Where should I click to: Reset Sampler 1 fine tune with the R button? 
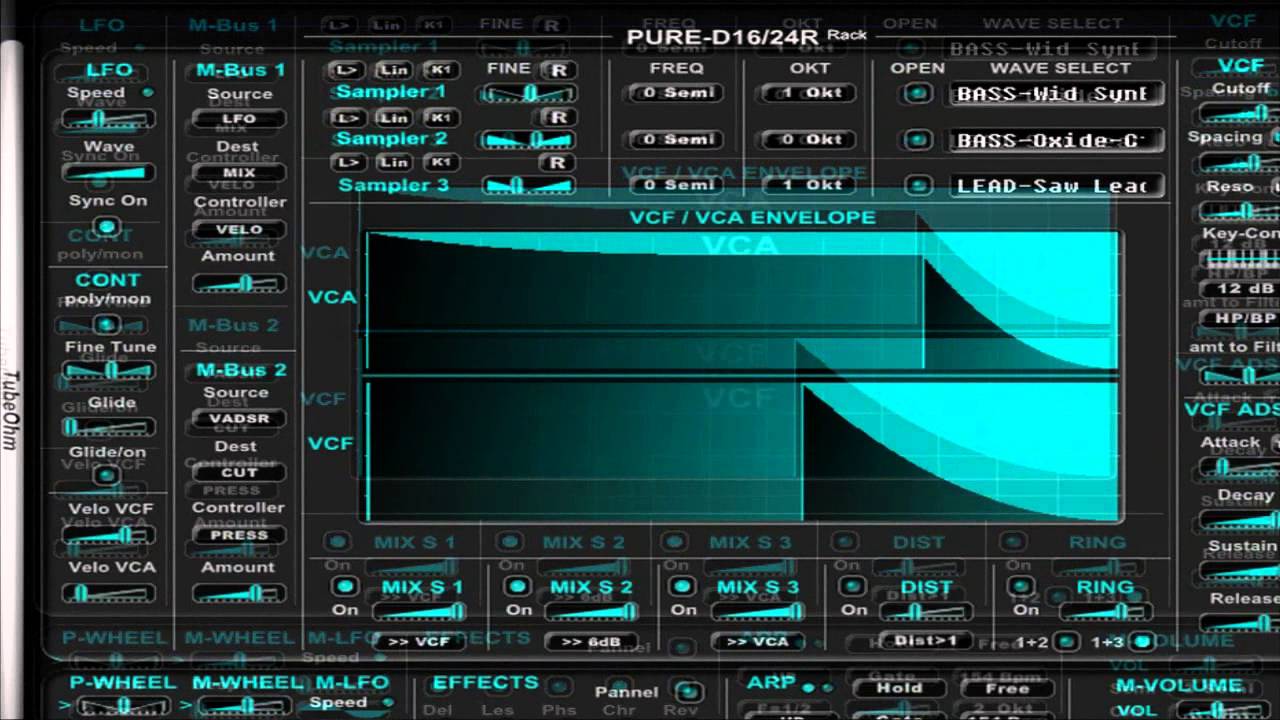(x=559, y=69)
